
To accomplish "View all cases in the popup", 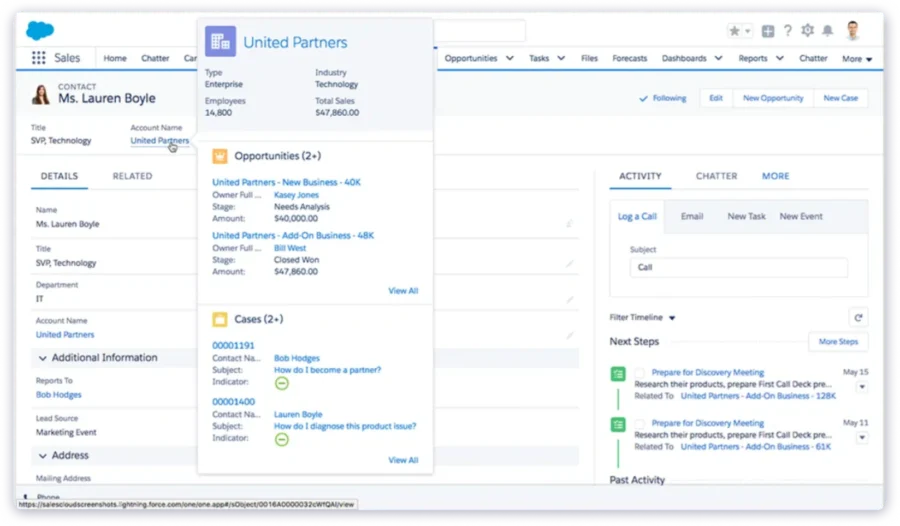I will (x=403, y=460).
